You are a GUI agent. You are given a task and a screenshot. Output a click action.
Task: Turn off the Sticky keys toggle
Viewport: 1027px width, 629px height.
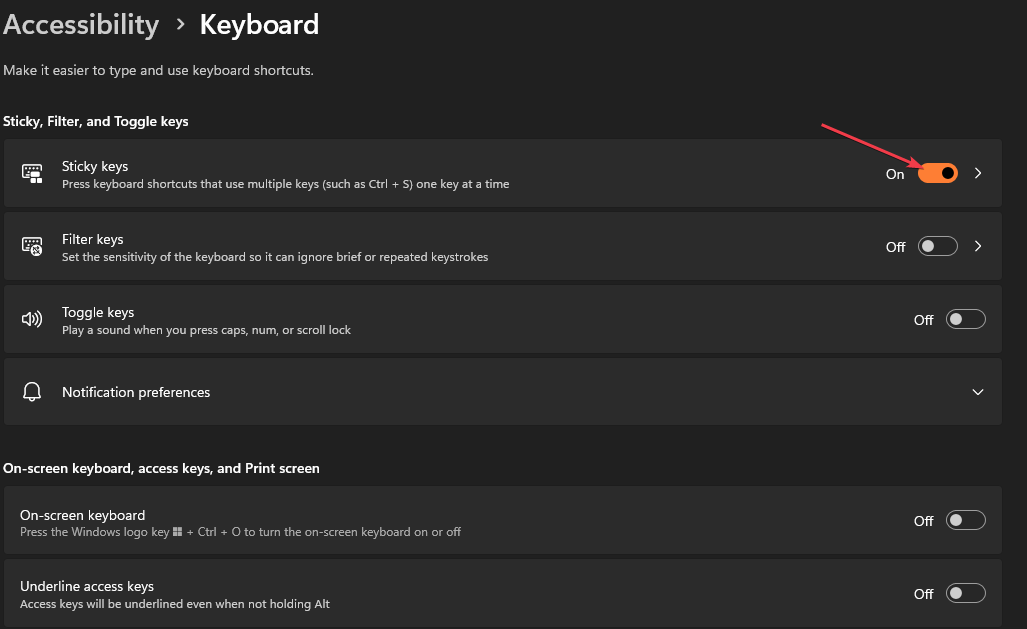[x=938, y=173]
